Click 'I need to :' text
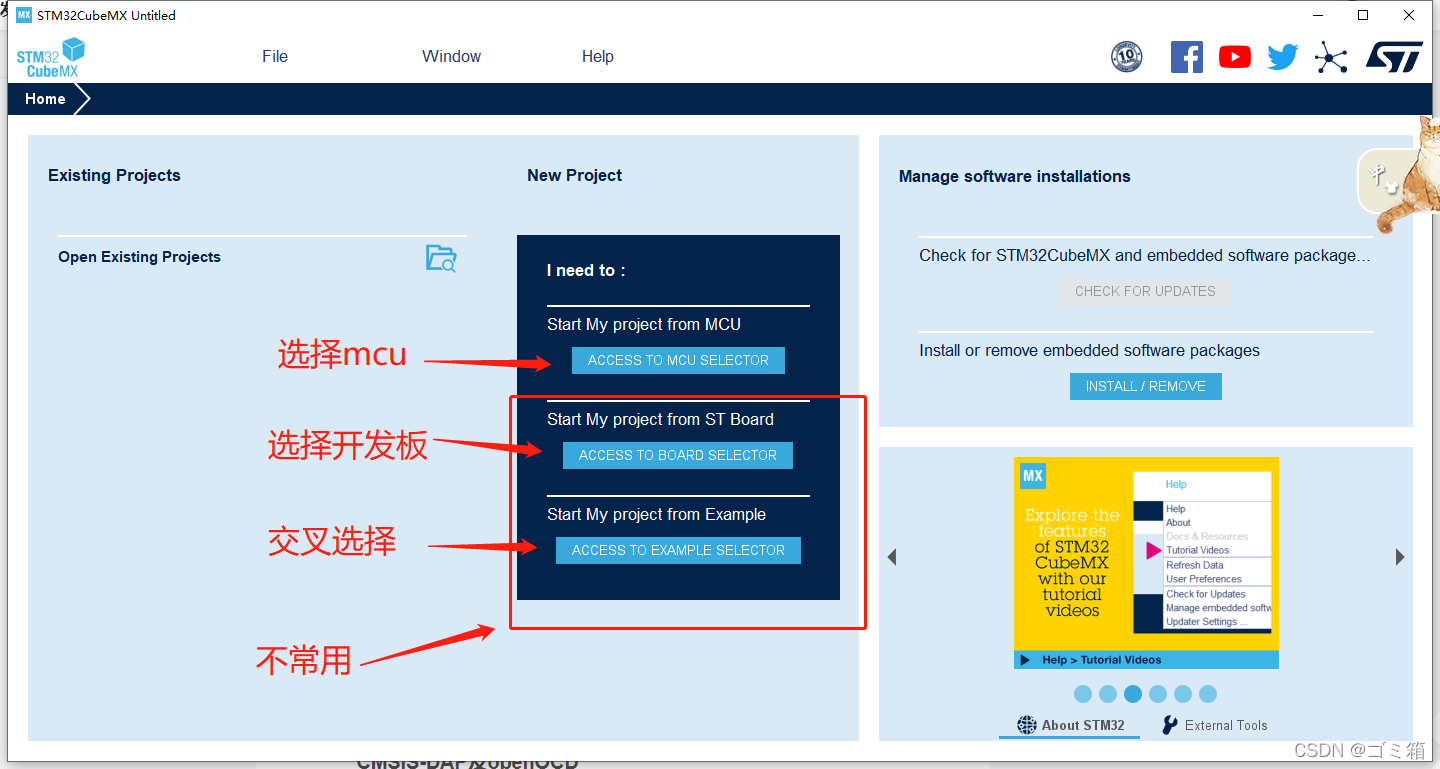The image size is (1440, 769). pos(586,270)
